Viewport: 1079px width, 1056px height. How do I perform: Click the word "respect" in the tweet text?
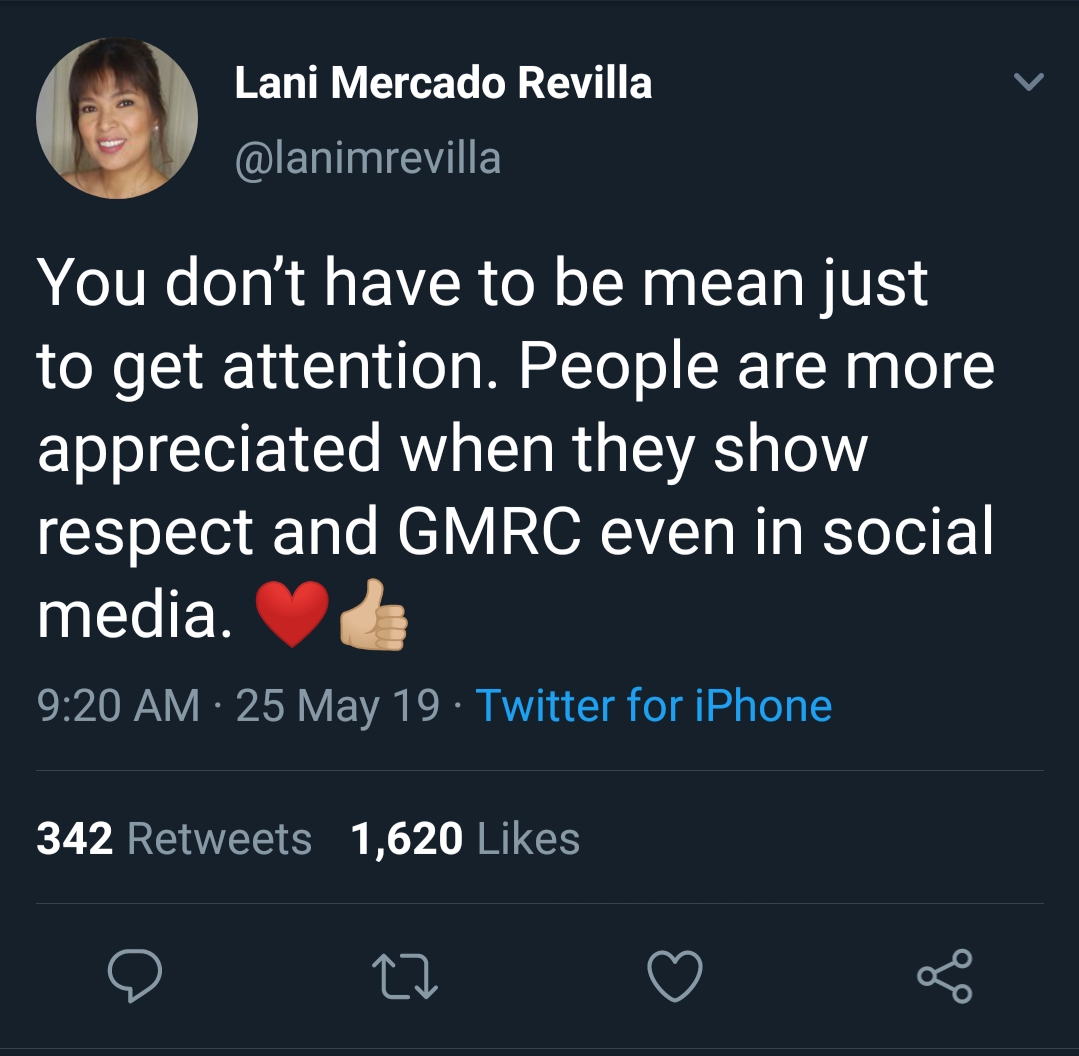pyautogui.click(x=145, y=534)
